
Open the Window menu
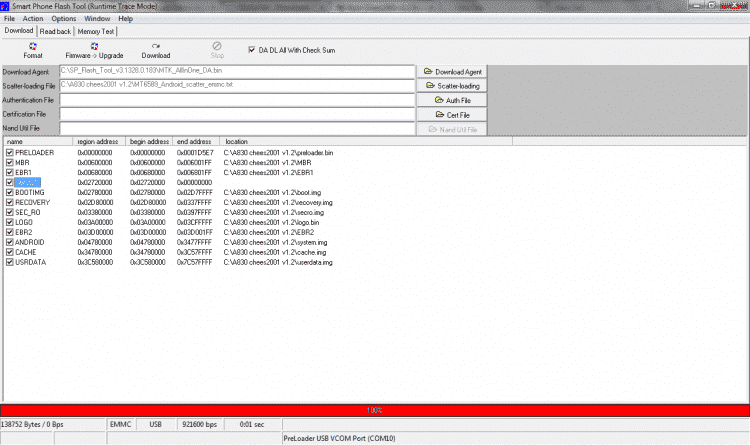97,19
